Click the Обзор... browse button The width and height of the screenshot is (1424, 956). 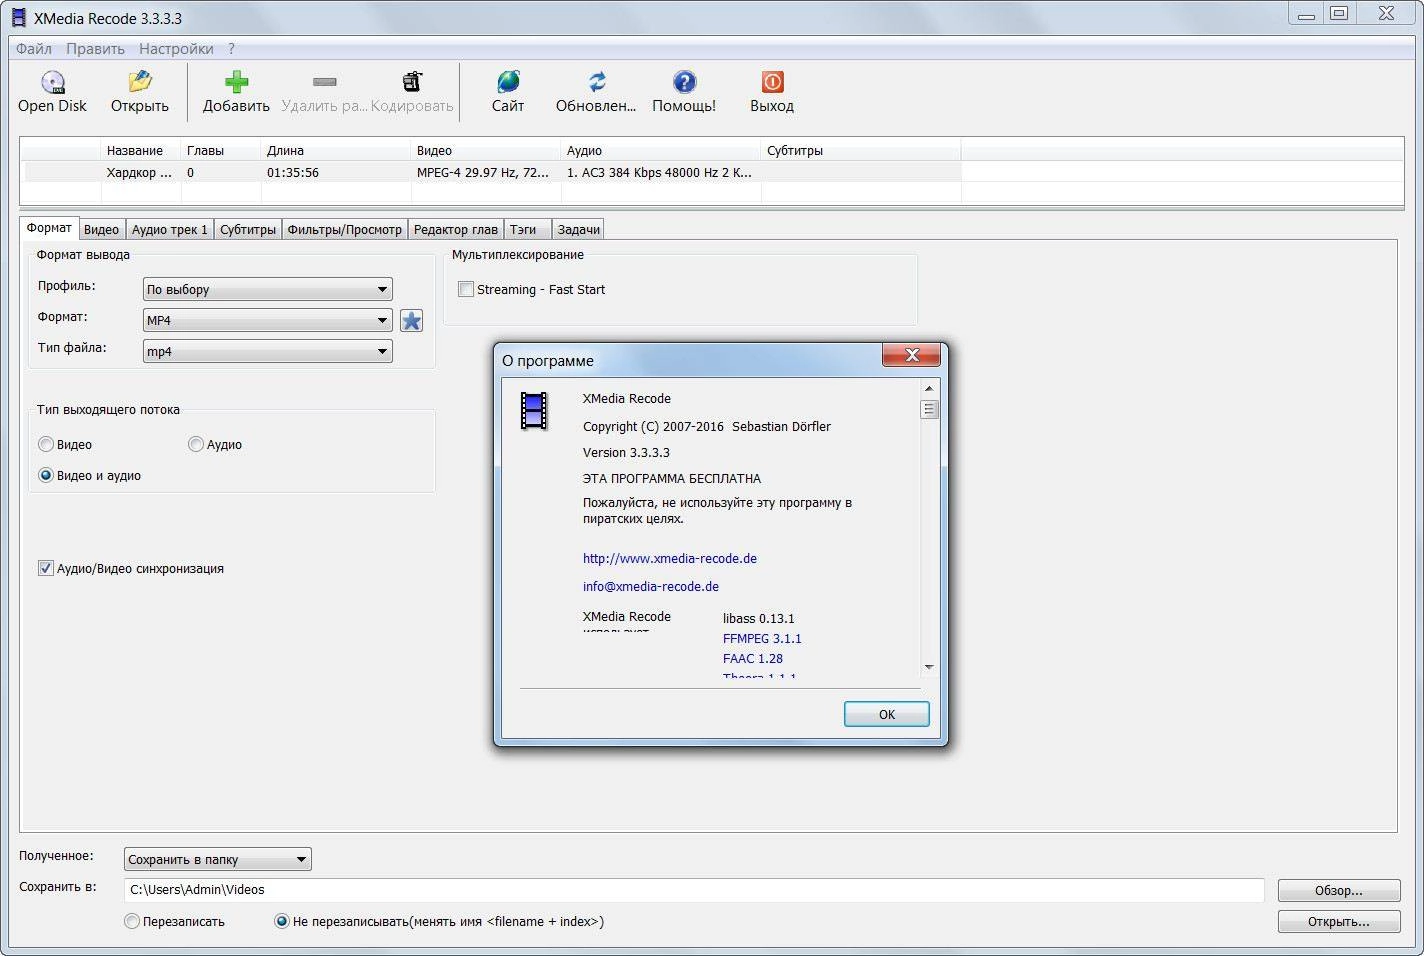pyautogui.click(x=1338, y=890)
